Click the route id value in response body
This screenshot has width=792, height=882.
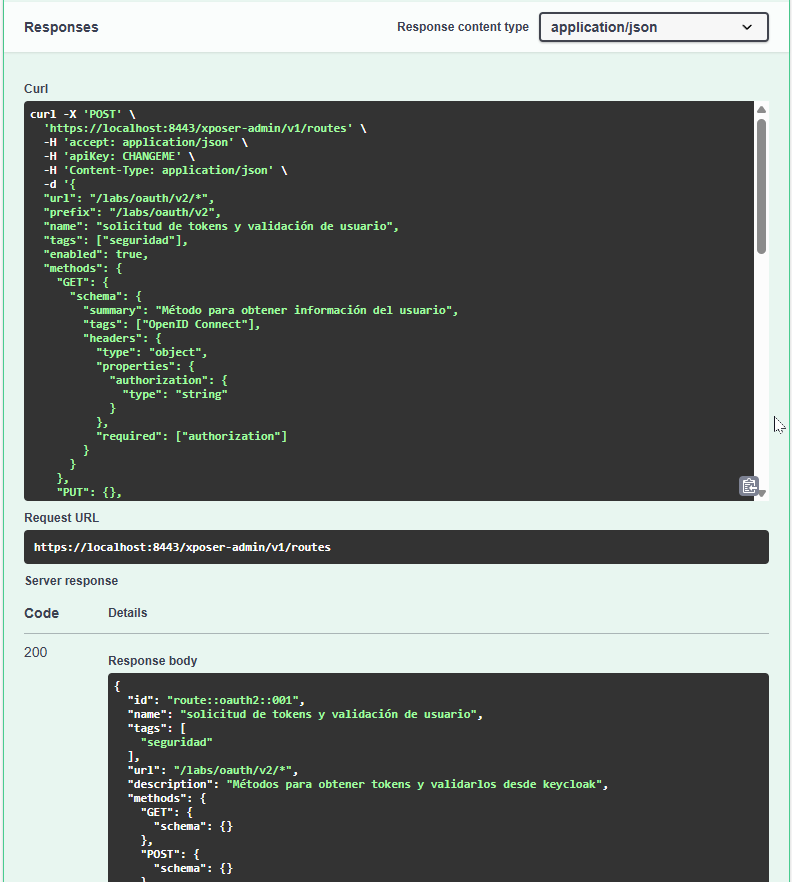click(x=235, y=700)
